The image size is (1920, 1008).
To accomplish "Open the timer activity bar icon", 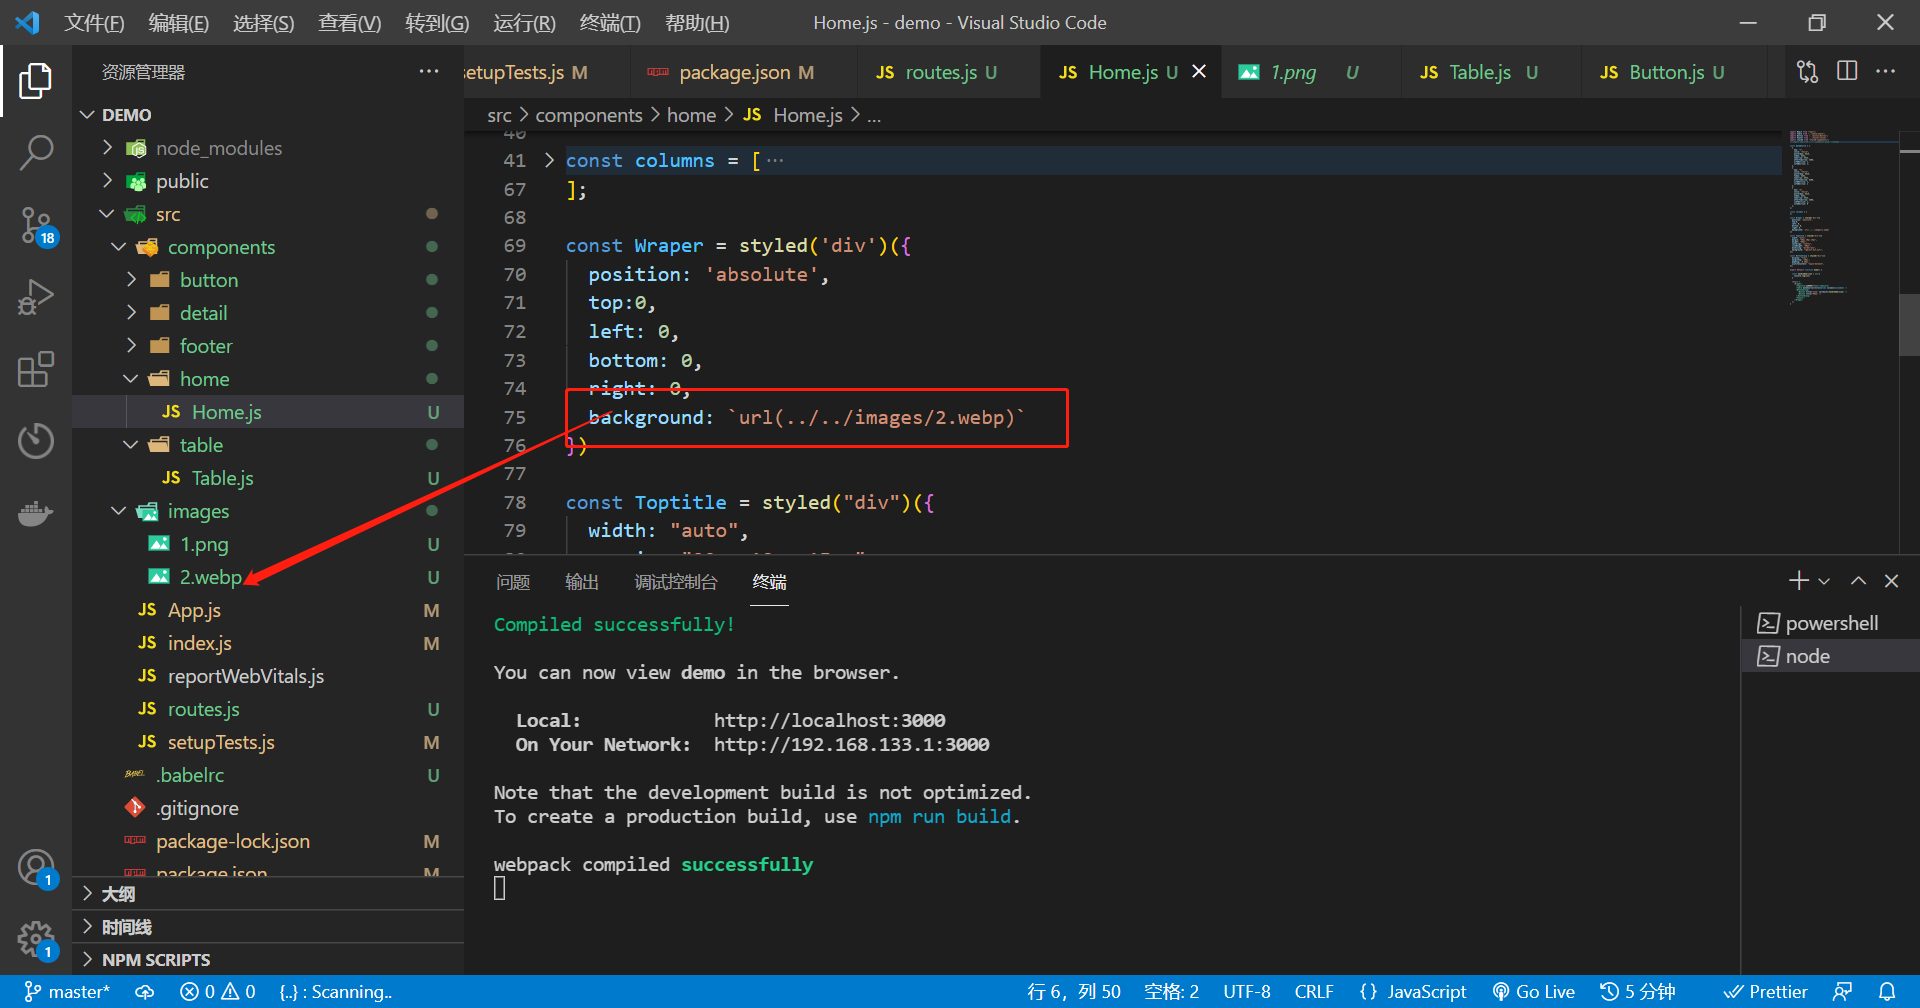I will click(x=36, y=441).
